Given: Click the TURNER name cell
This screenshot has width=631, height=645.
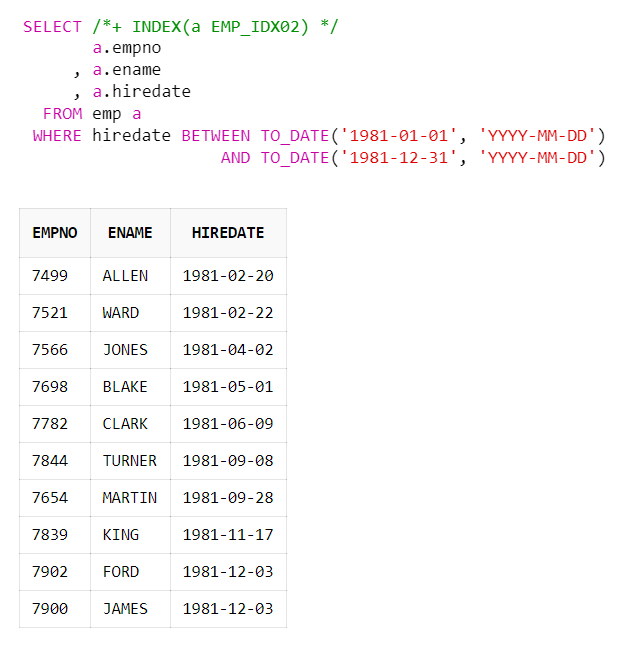Looking at the screenshot, I should (130, 461).
